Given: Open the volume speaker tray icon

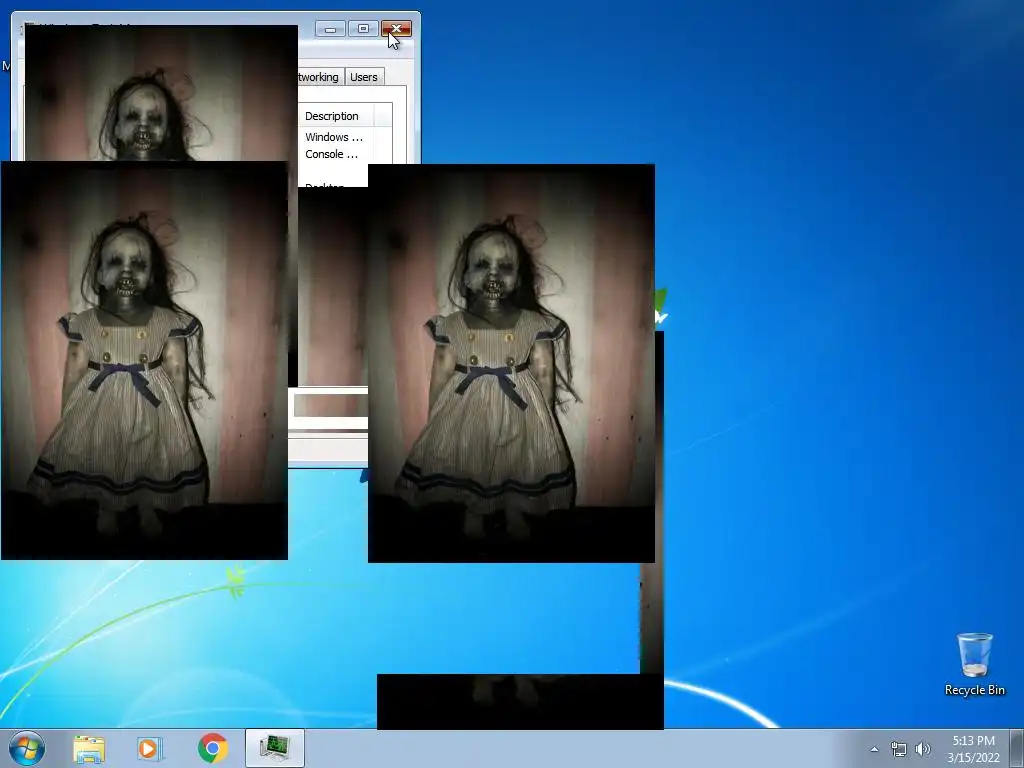Looking at the screenshot, I should (922, 749).
